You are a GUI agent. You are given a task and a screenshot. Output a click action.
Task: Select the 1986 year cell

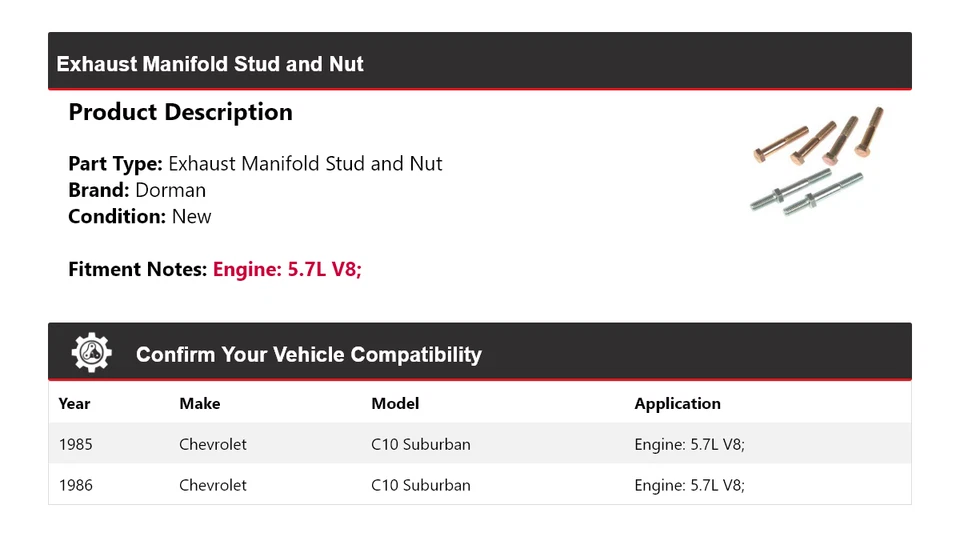pyautogui.click(x=76, y=485)
